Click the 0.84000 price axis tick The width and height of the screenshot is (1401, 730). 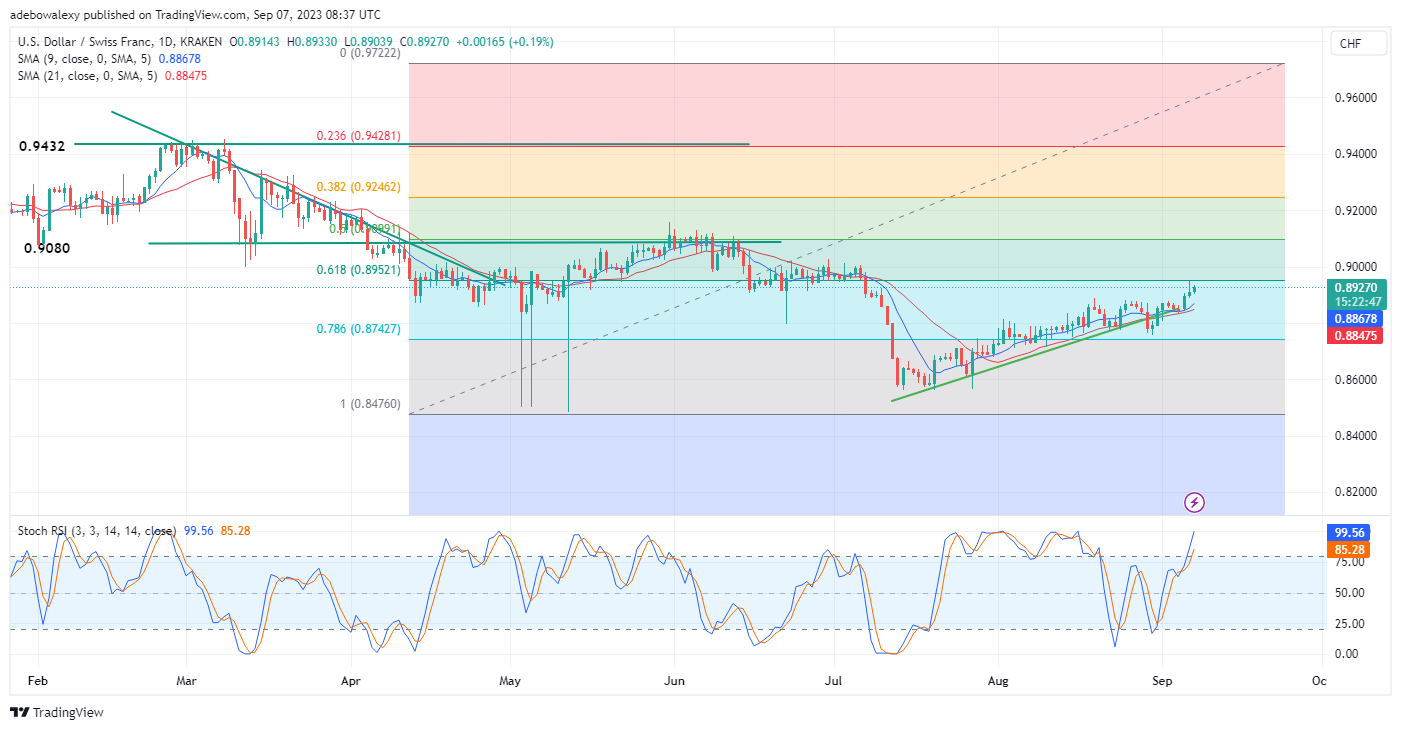(1355, 436)
